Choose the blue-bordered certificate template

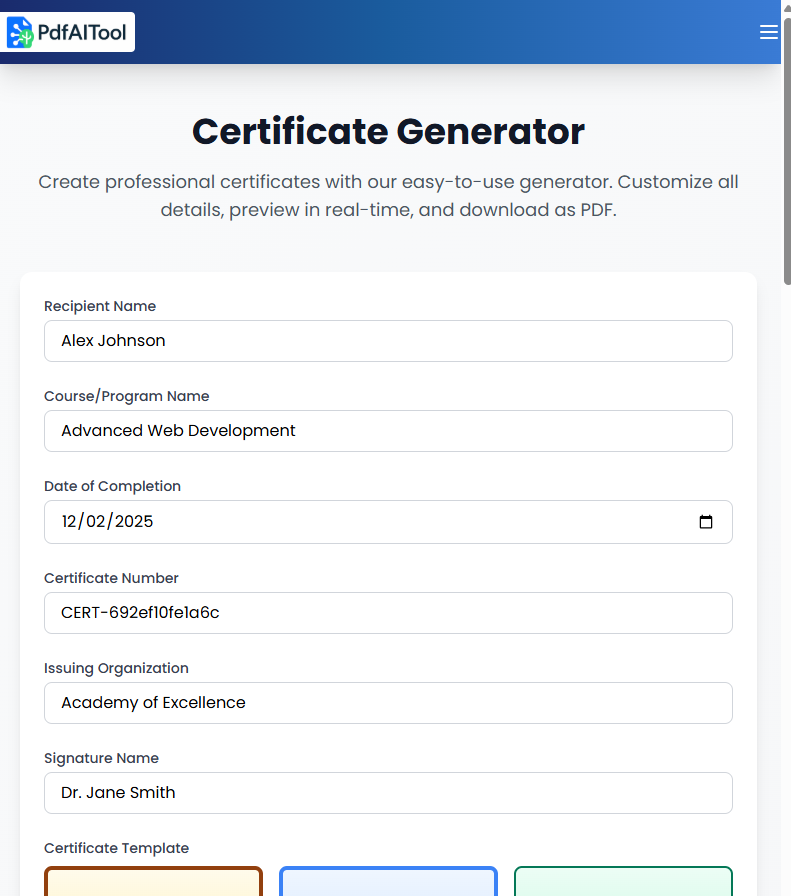(388, 881)
